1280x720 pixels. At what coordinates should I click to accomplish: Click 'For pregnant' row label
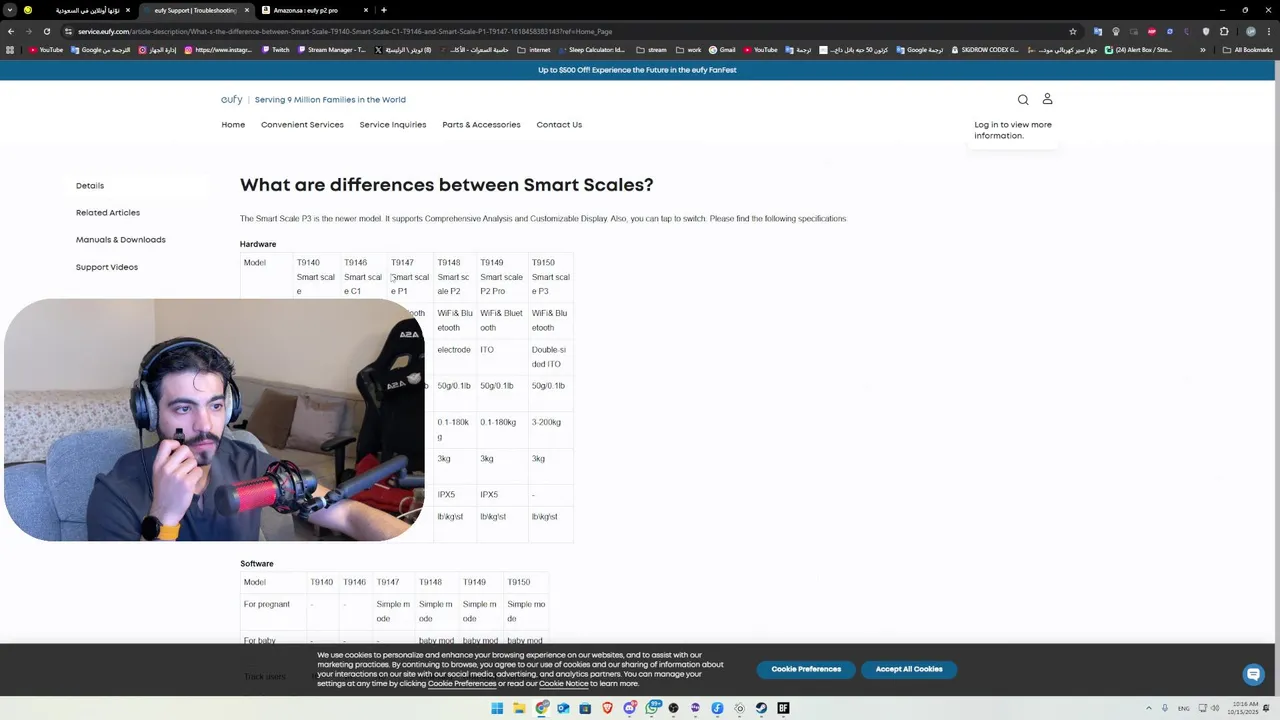click(x=266, y=604)
